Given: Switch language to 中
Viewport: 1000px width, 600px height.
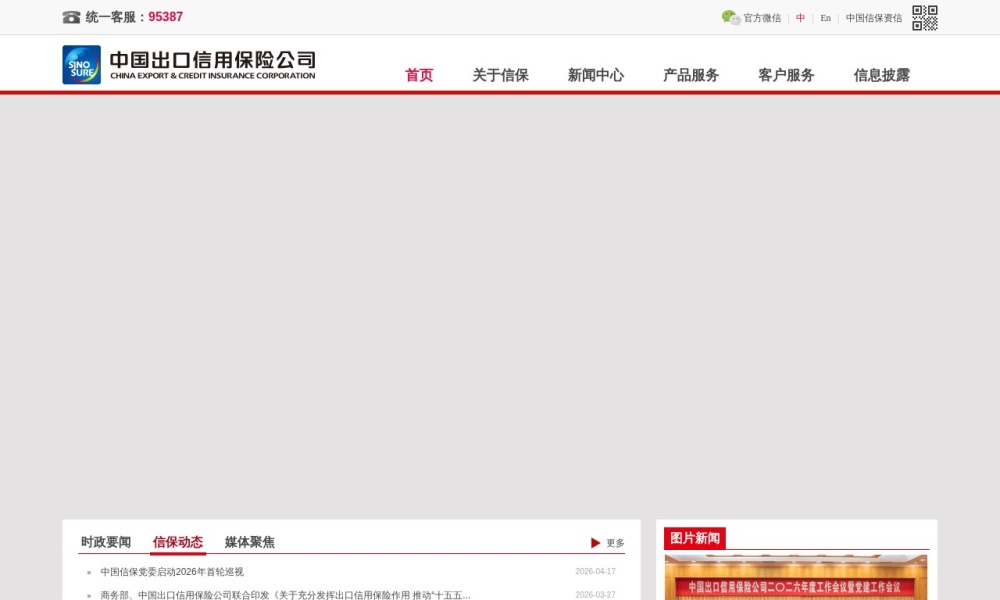Looking at the screenshot, I should click(x=800, y=18).
